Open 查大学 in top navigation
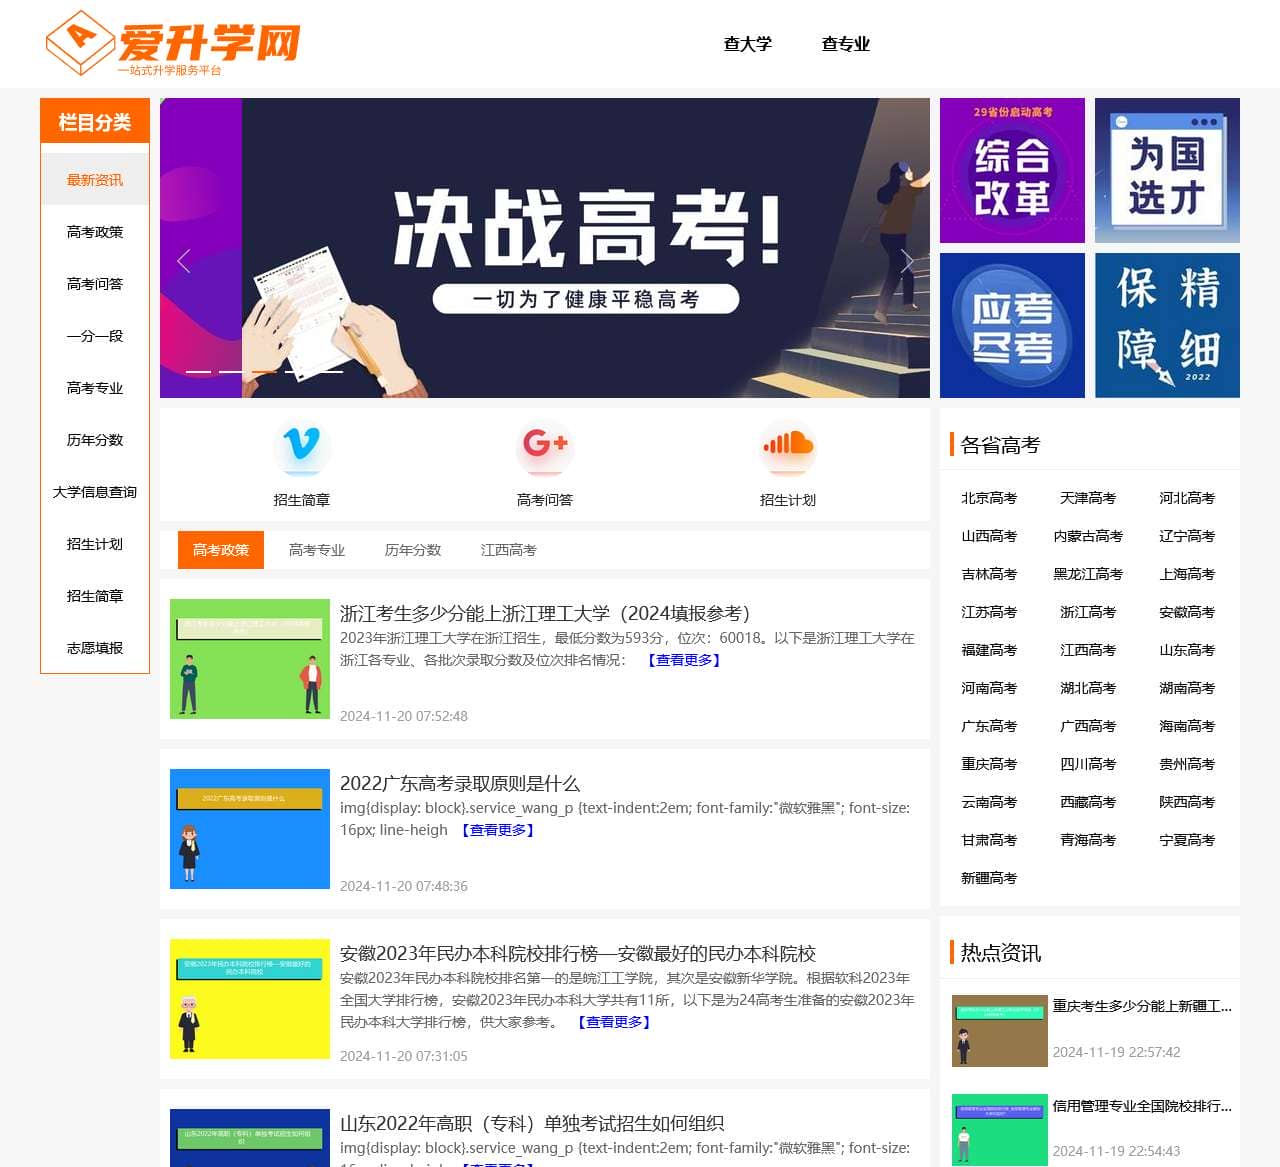This screenshot has height=1167, width=1280. pos(748,44)
